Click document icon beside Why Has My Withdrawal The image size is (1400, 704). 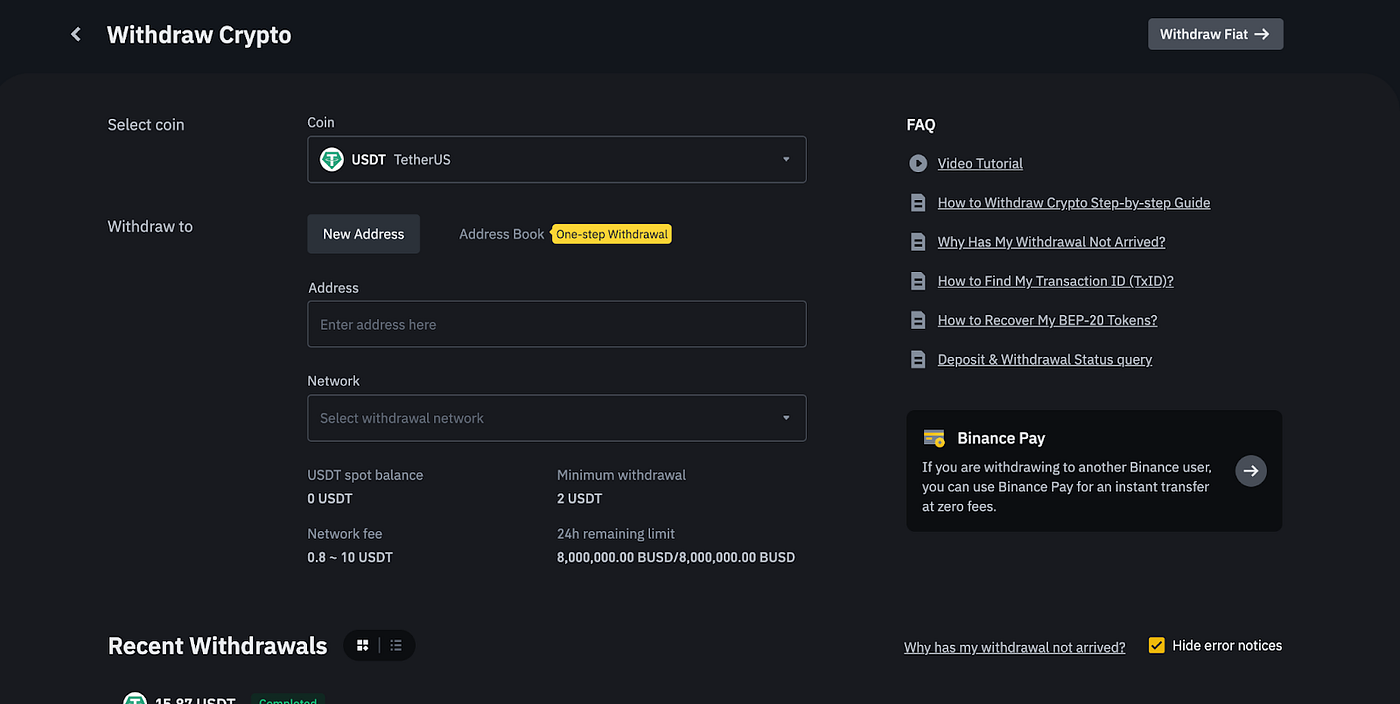918,242
